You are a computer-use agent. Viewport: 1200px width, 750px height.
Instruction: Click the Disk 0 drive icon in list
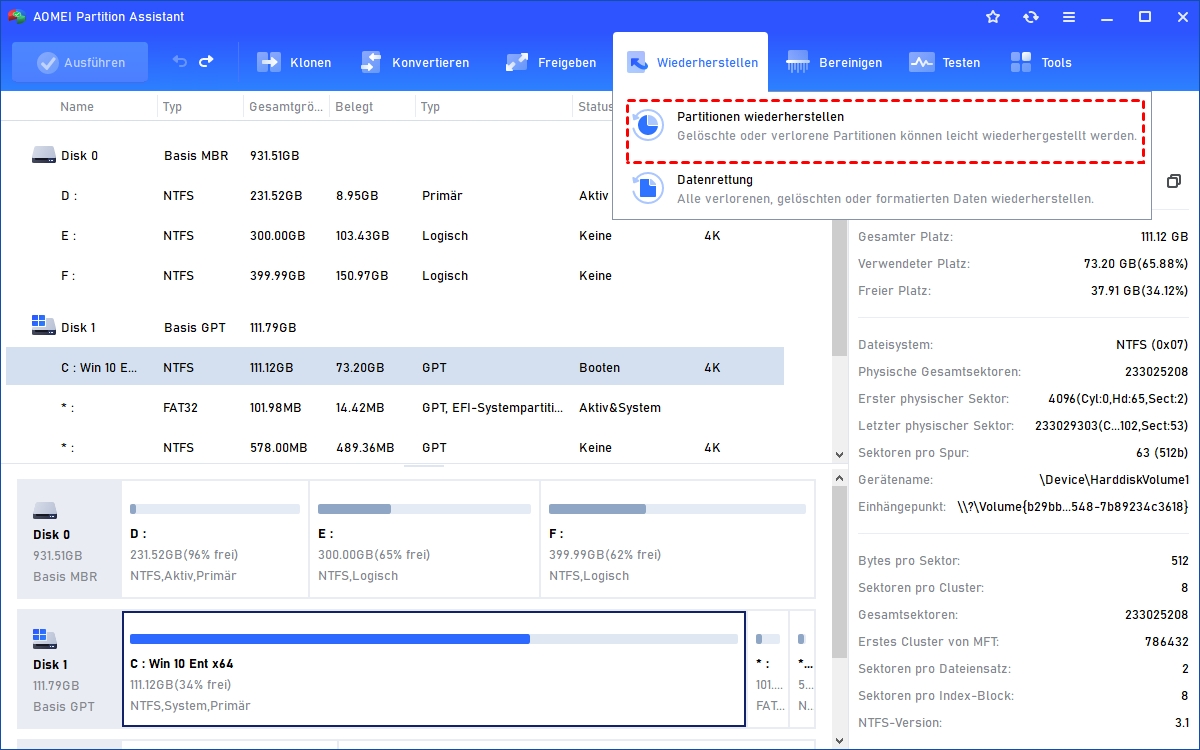pyautogui.click(x=43, y=155)
